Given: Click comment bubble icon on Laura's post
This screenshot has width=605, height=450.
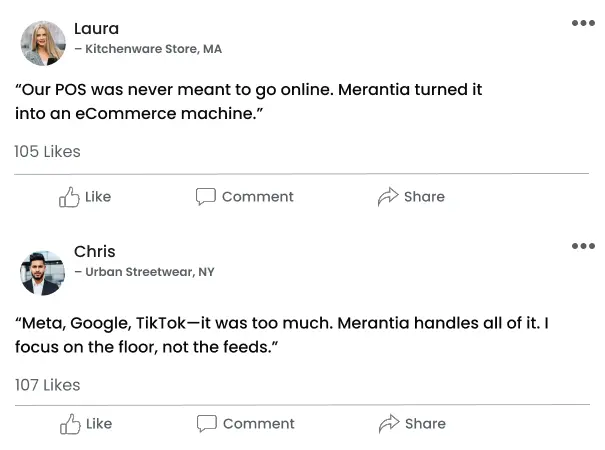Looking at the screenshot, I should tap(205, 197).
